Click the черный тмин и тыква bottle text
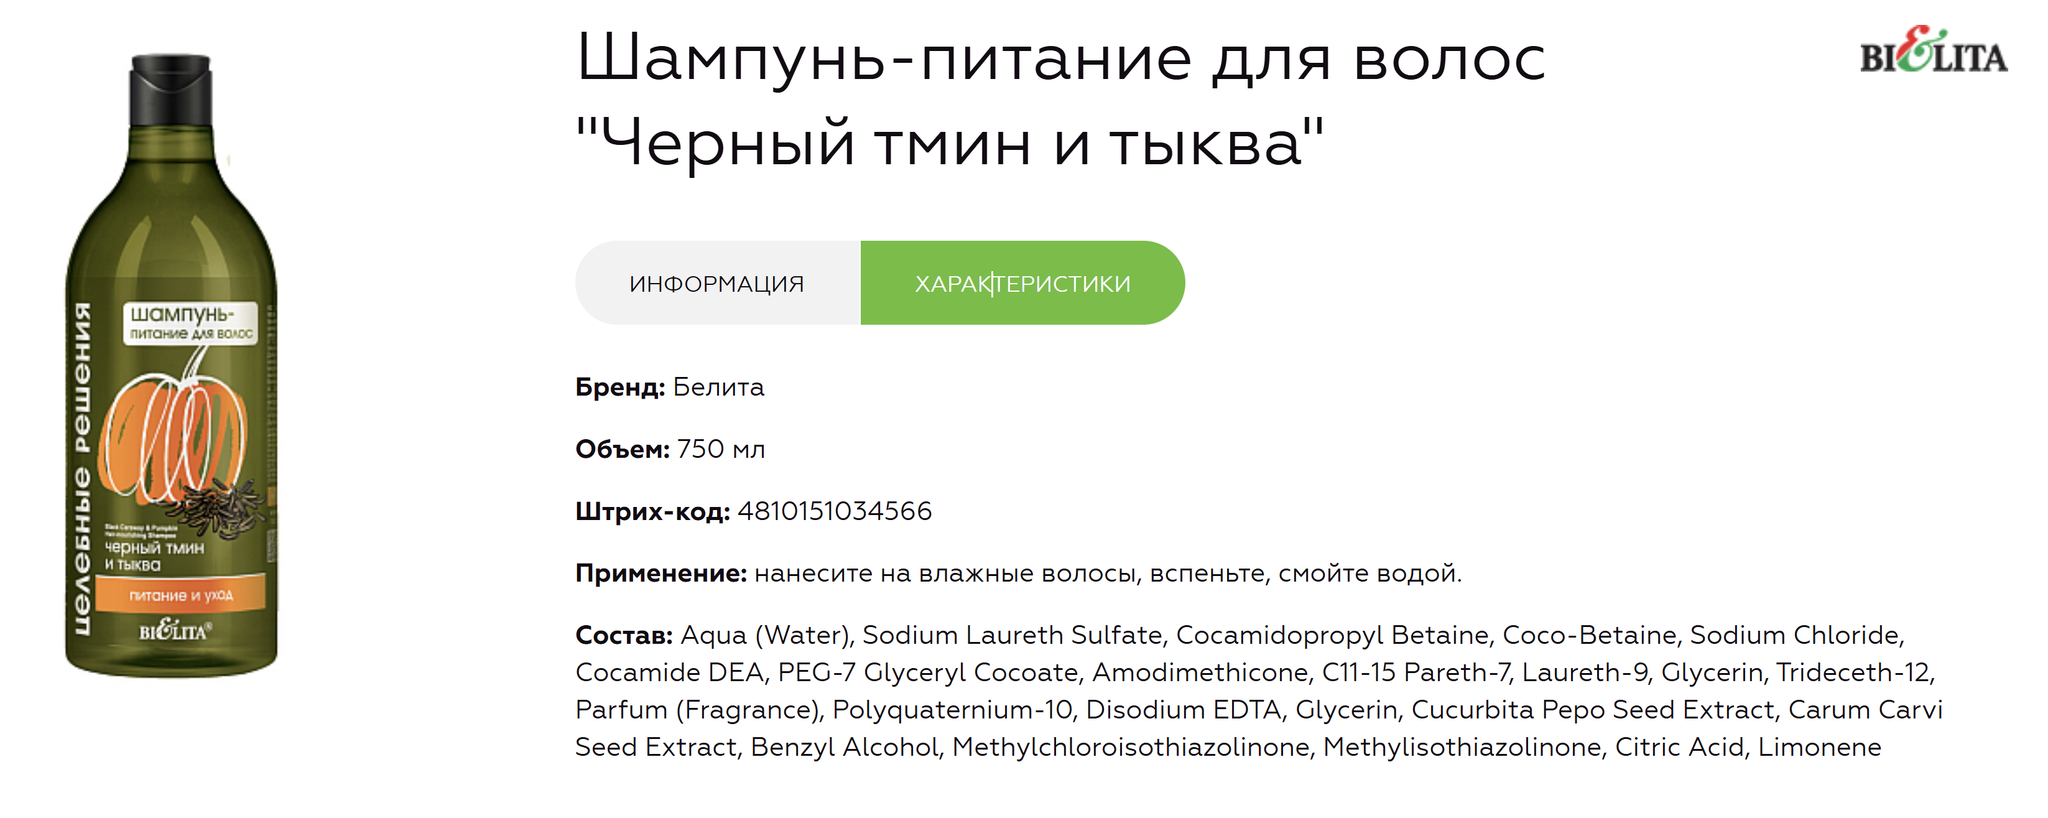 click(x=154, y=556)
